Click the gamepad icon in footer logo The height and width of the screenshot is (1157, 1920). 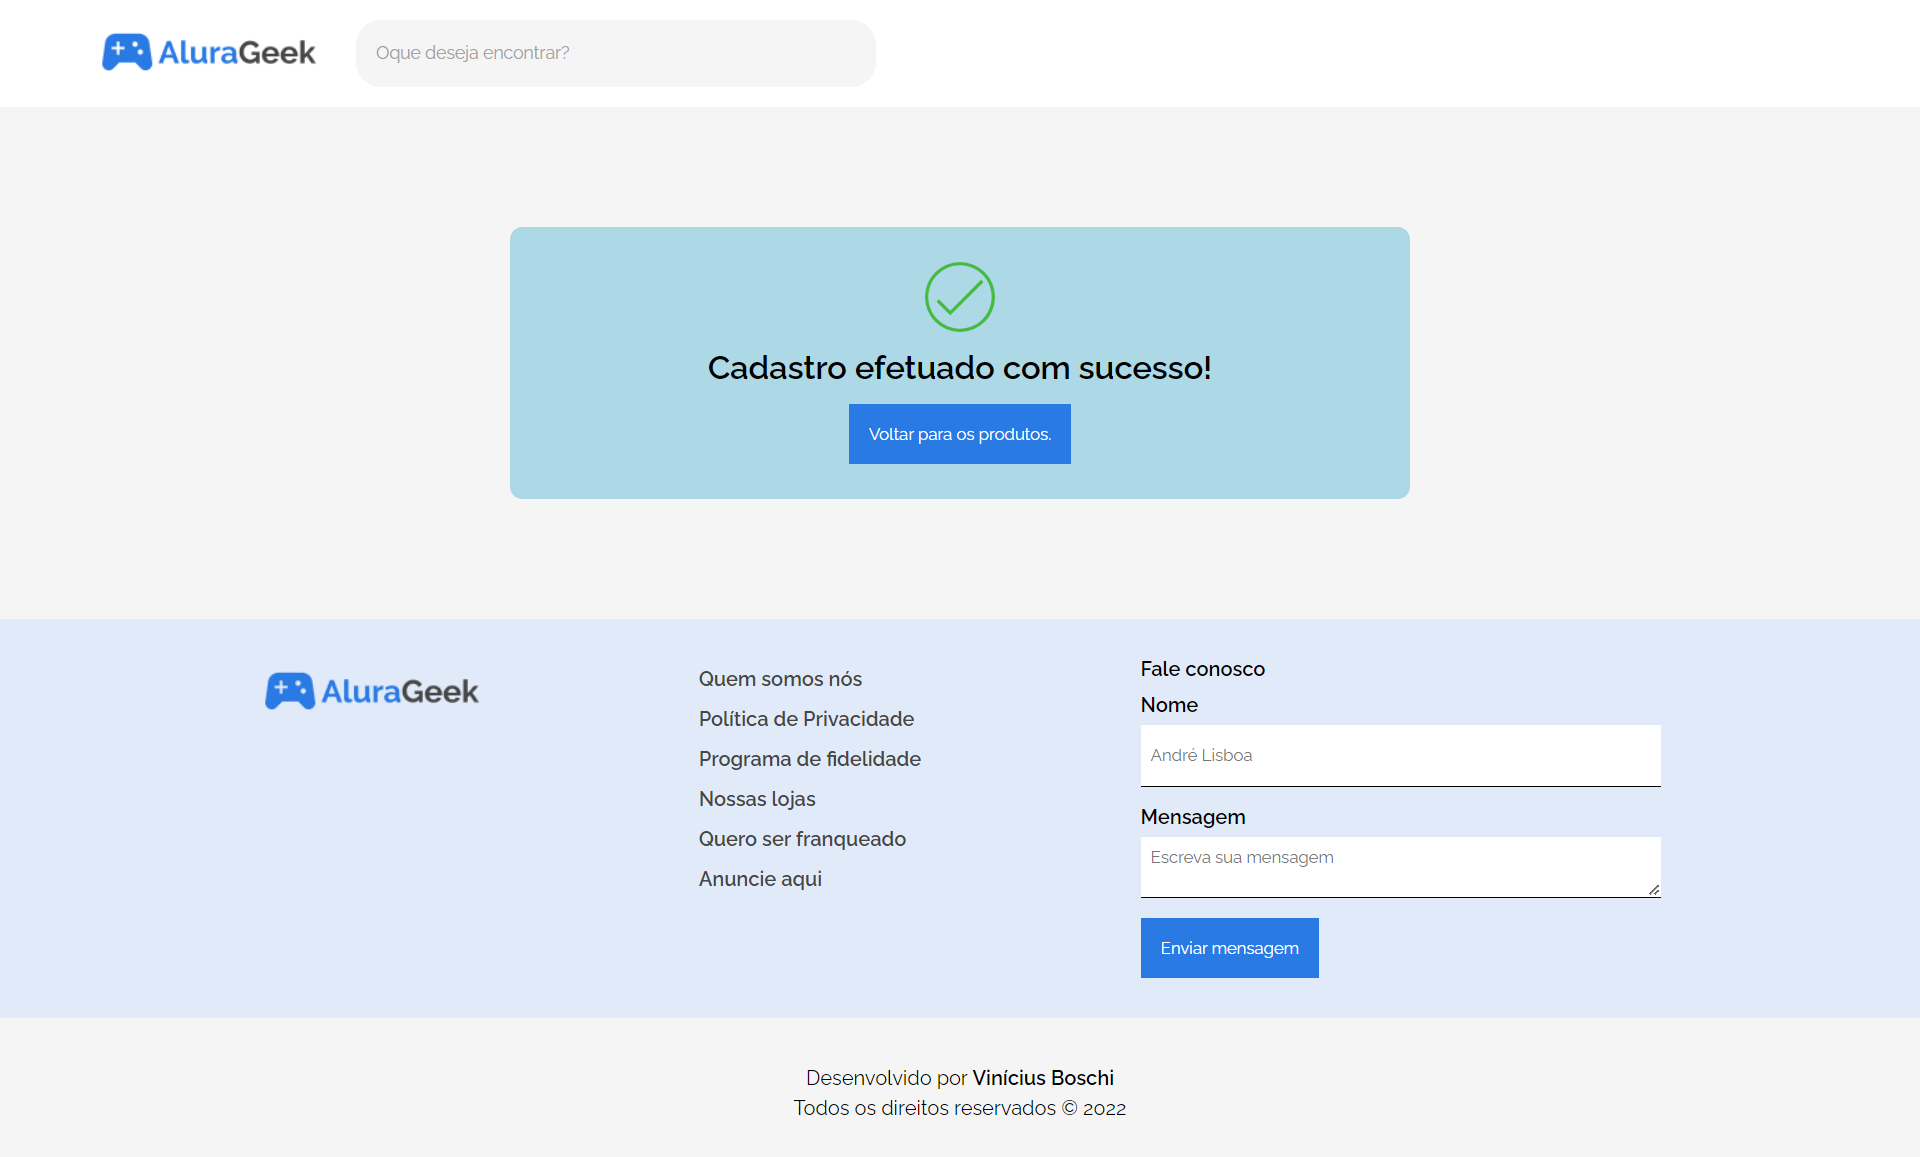[288, 691]
